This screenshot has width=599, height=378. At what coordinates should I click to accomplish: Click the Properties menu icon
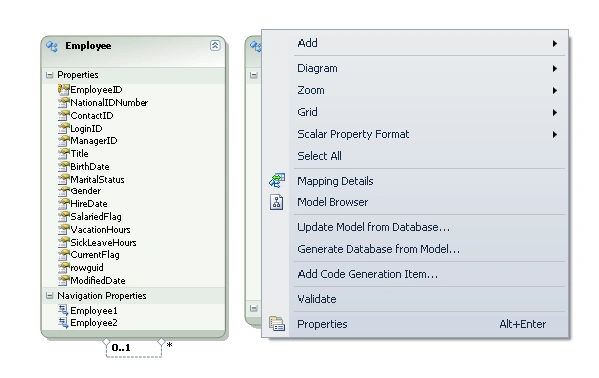pos(277,324)
